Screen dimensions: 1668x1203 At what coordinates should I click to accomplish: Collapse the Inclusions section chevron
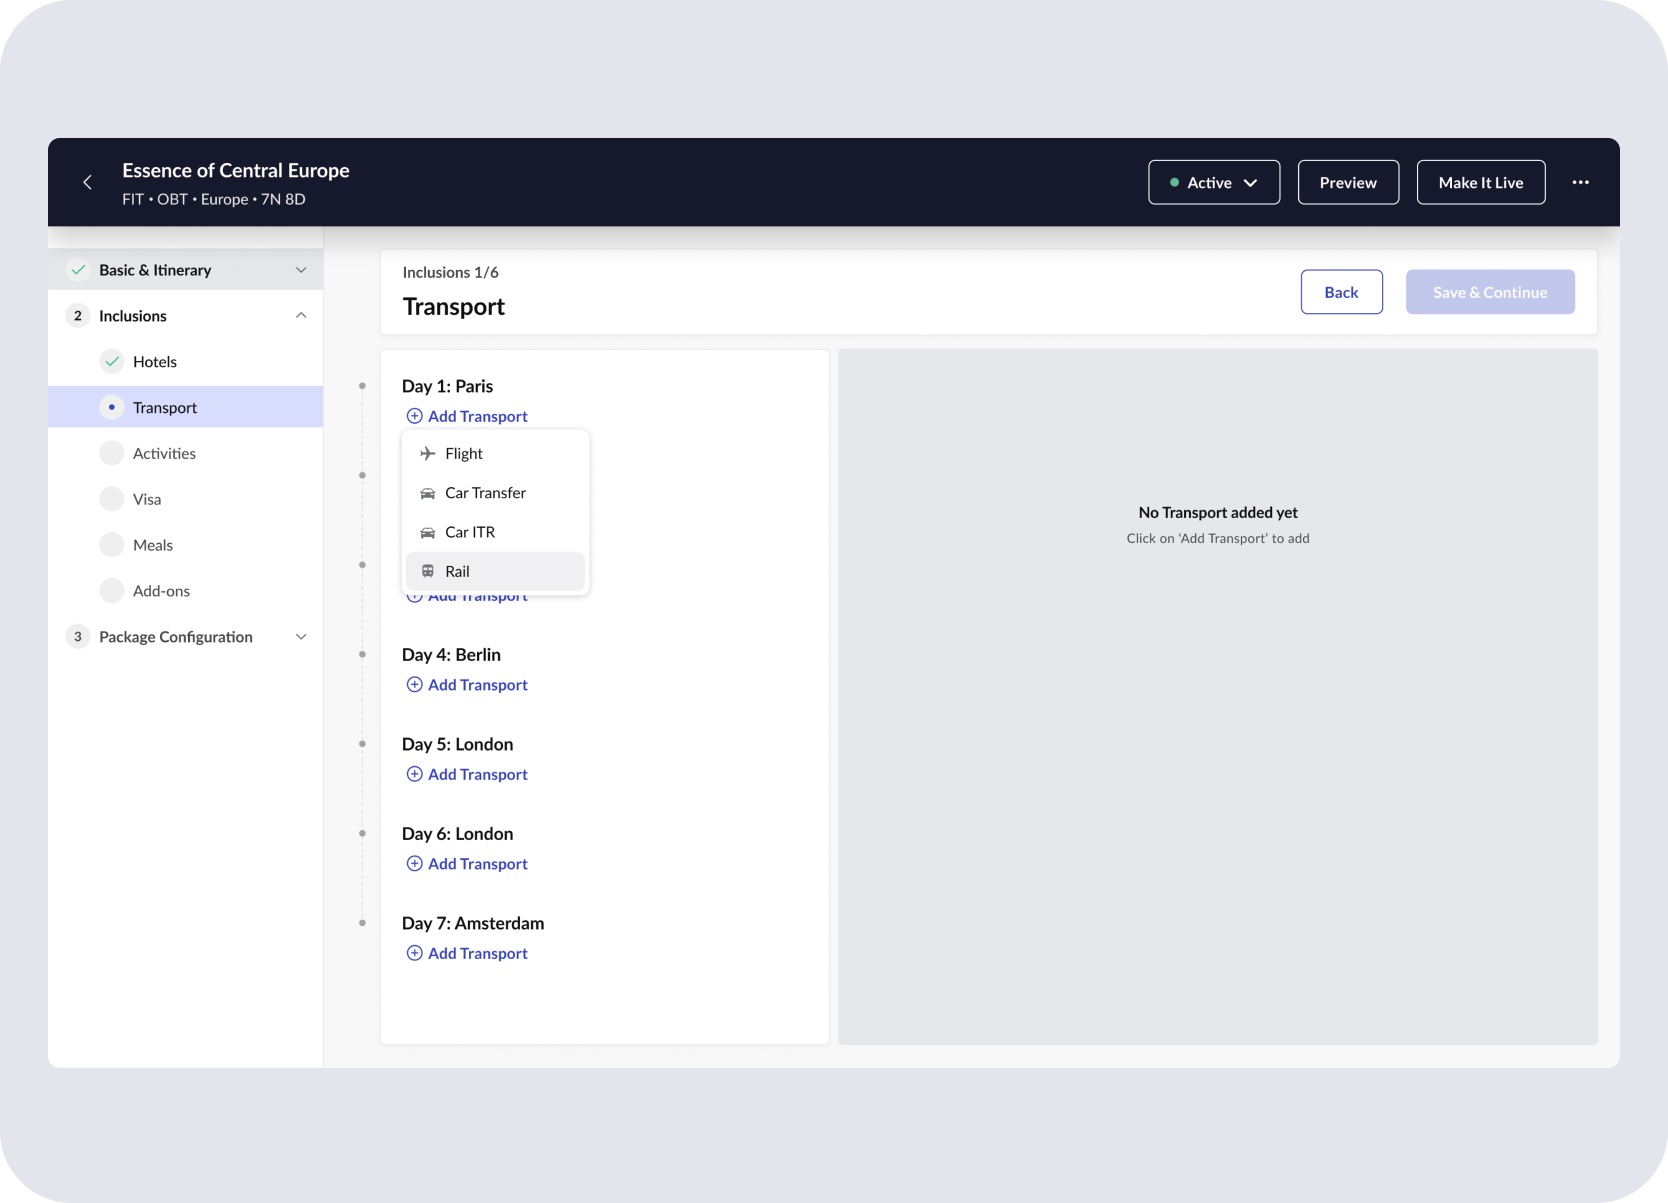(301, 316)
